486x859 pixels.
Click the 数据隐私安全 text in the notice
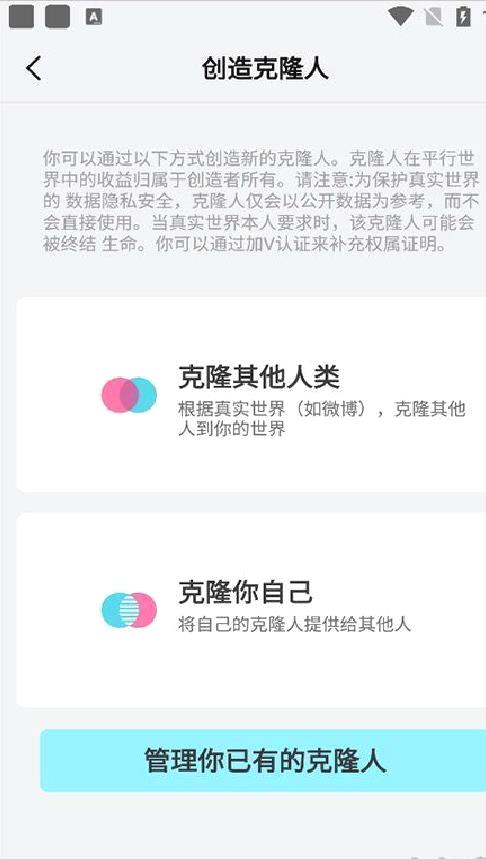coord(120,202)
